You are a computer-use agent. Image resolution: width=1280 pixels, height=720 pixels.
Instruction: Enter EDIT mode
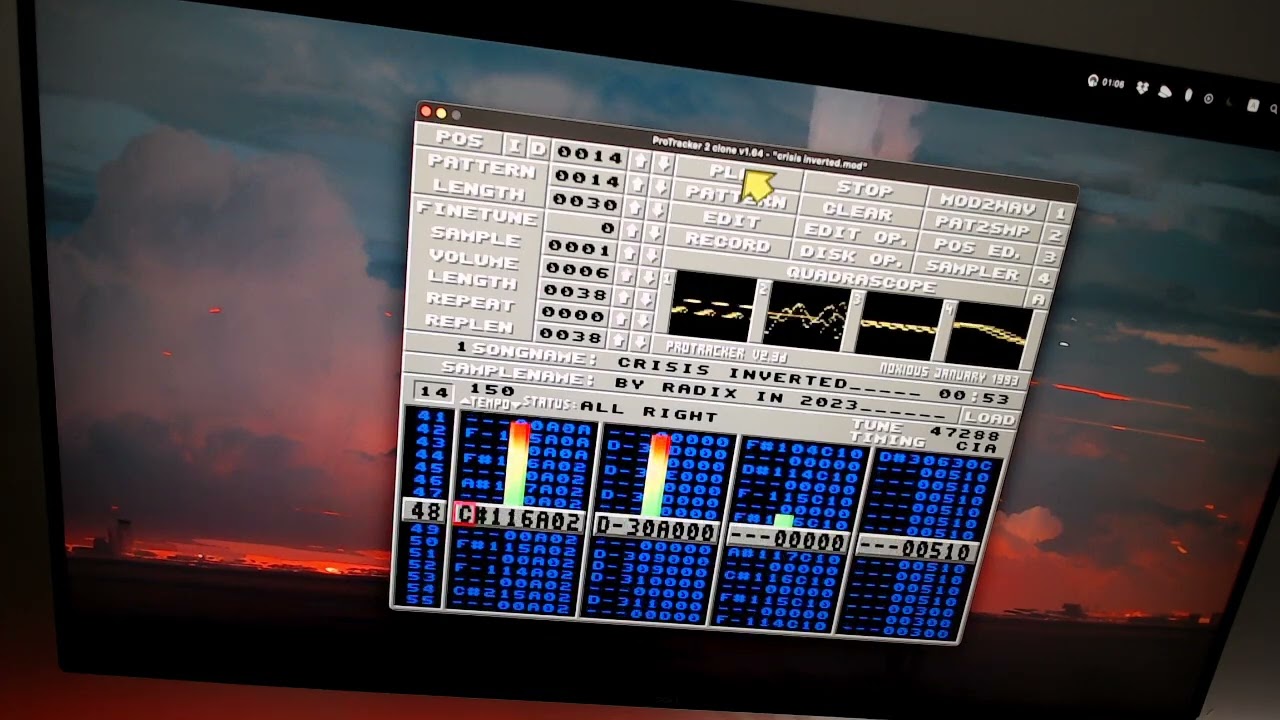(x=733, y=220)
